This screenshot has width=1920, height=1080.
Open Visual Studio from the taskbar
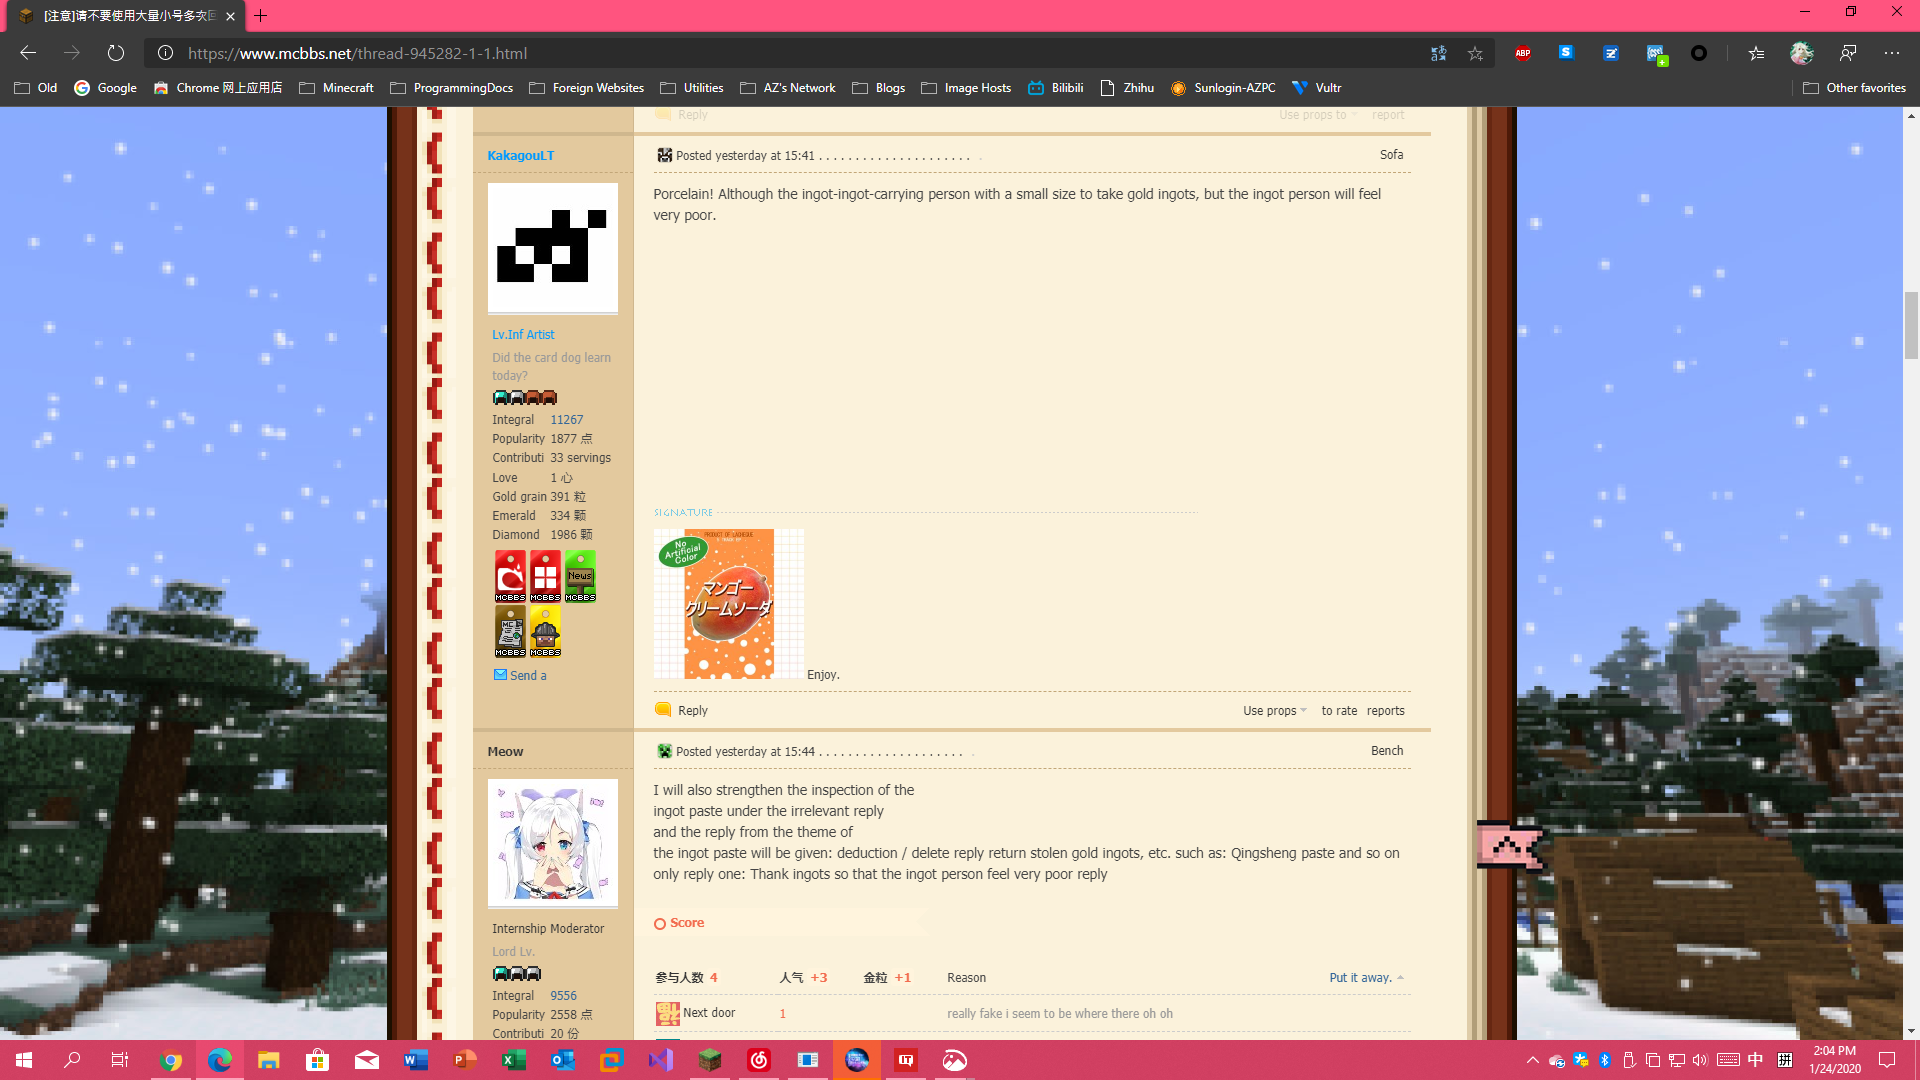[x=661, y=1060]
